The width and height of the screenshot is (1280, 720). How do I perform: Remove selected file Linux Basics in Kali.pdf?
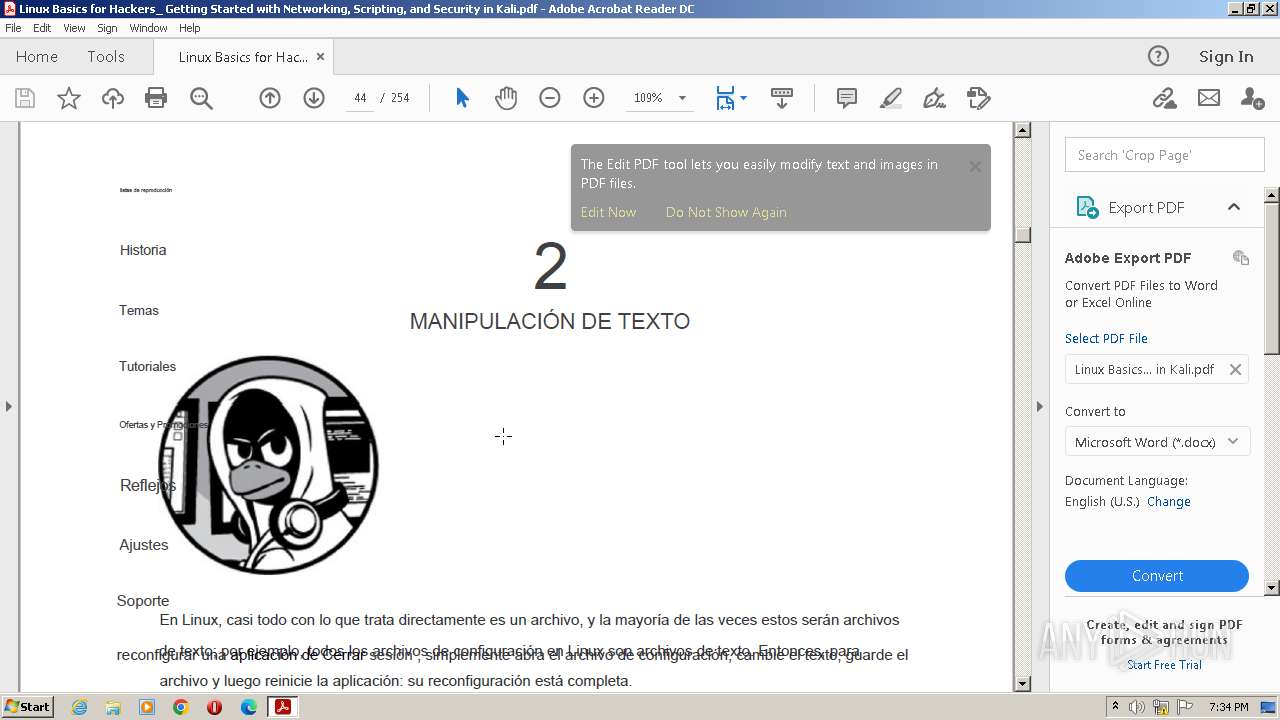[x=1235, y=369]
